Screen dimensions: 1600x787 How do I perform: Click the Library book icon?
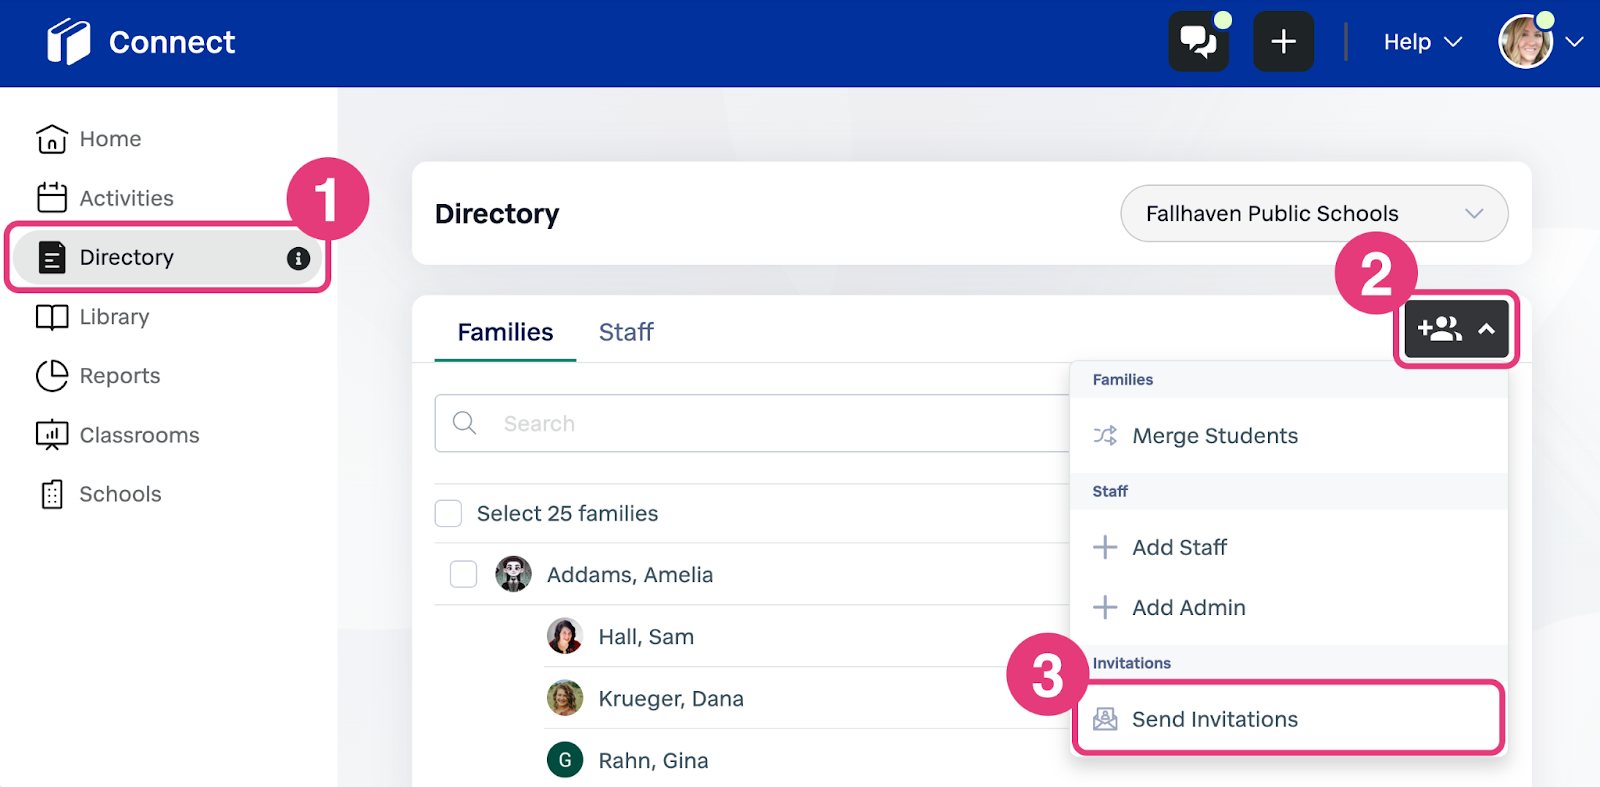click(x=52, y=317)
